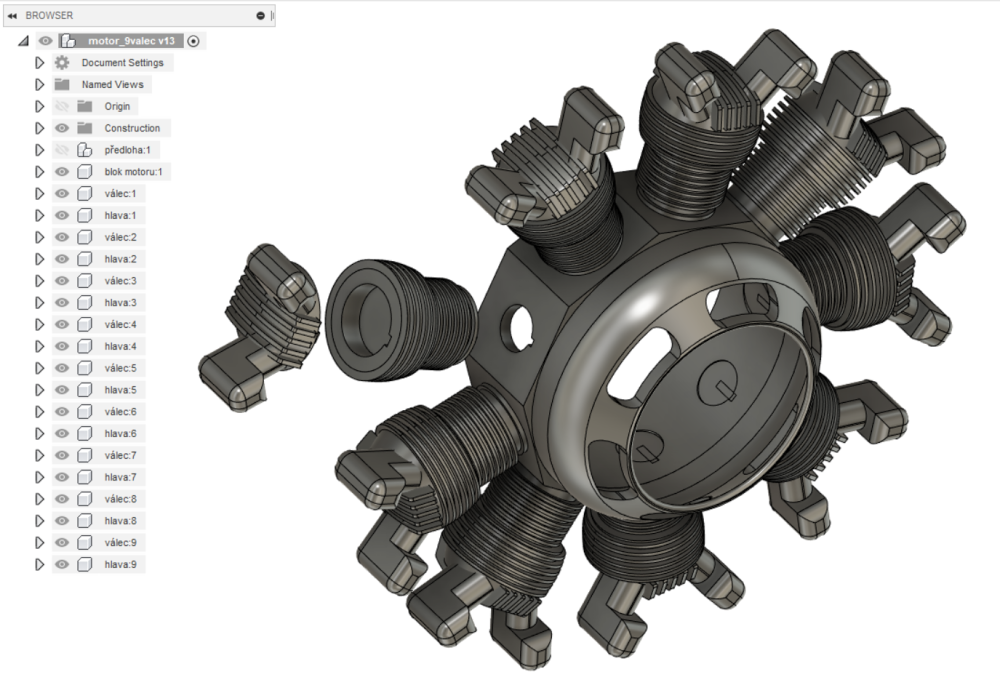Screen dimensions: 1000x677
Task: Toggle visibility of hlava:5
Action: (62, 390)
